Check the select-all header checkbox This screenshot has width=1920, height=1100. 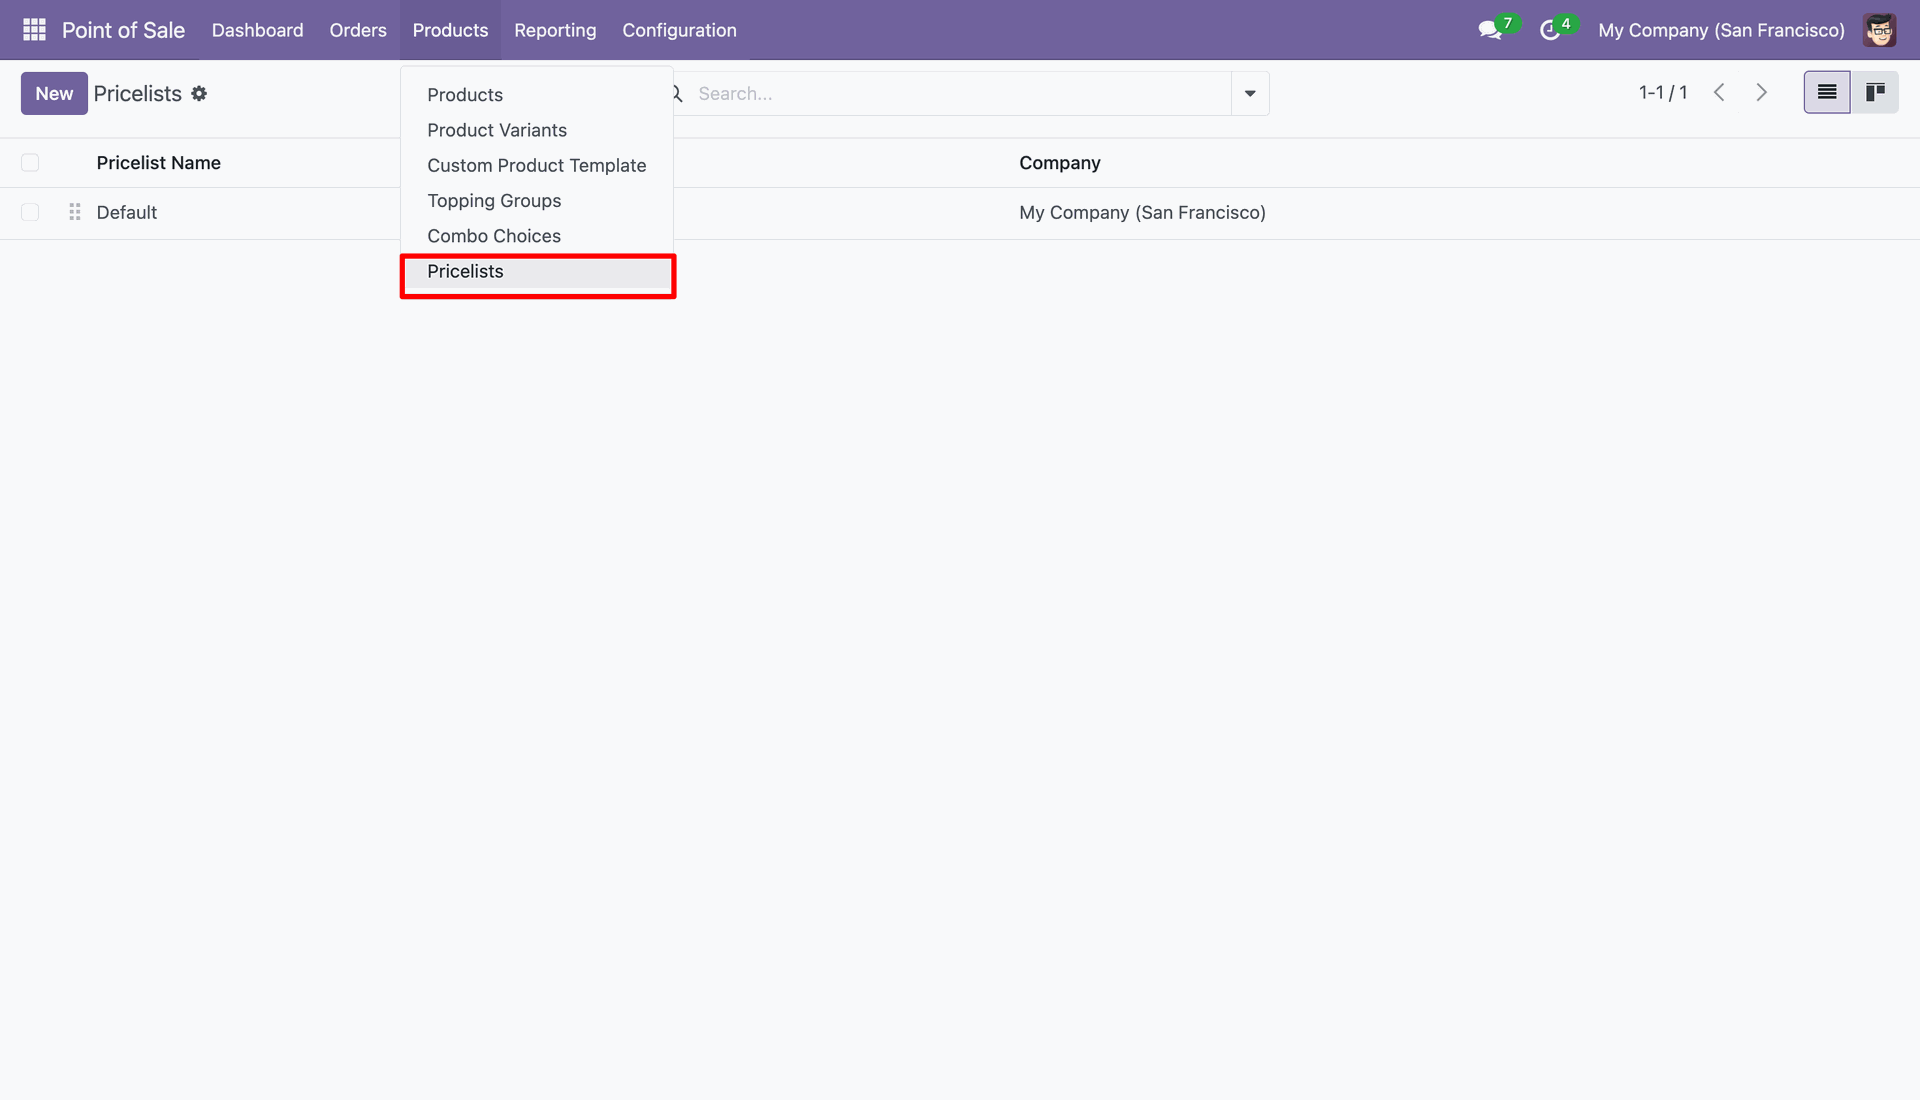(30, 163)
